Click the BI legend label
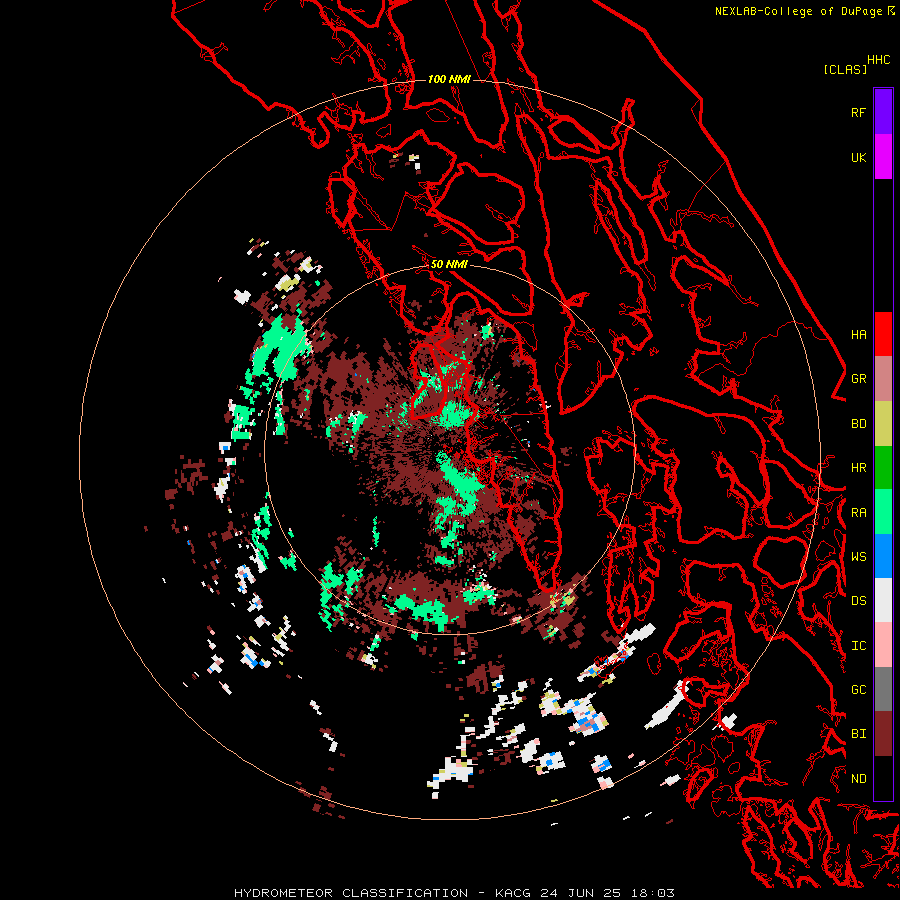The width and height of the screenshot is (900, 900). click(x=858, y=734)
